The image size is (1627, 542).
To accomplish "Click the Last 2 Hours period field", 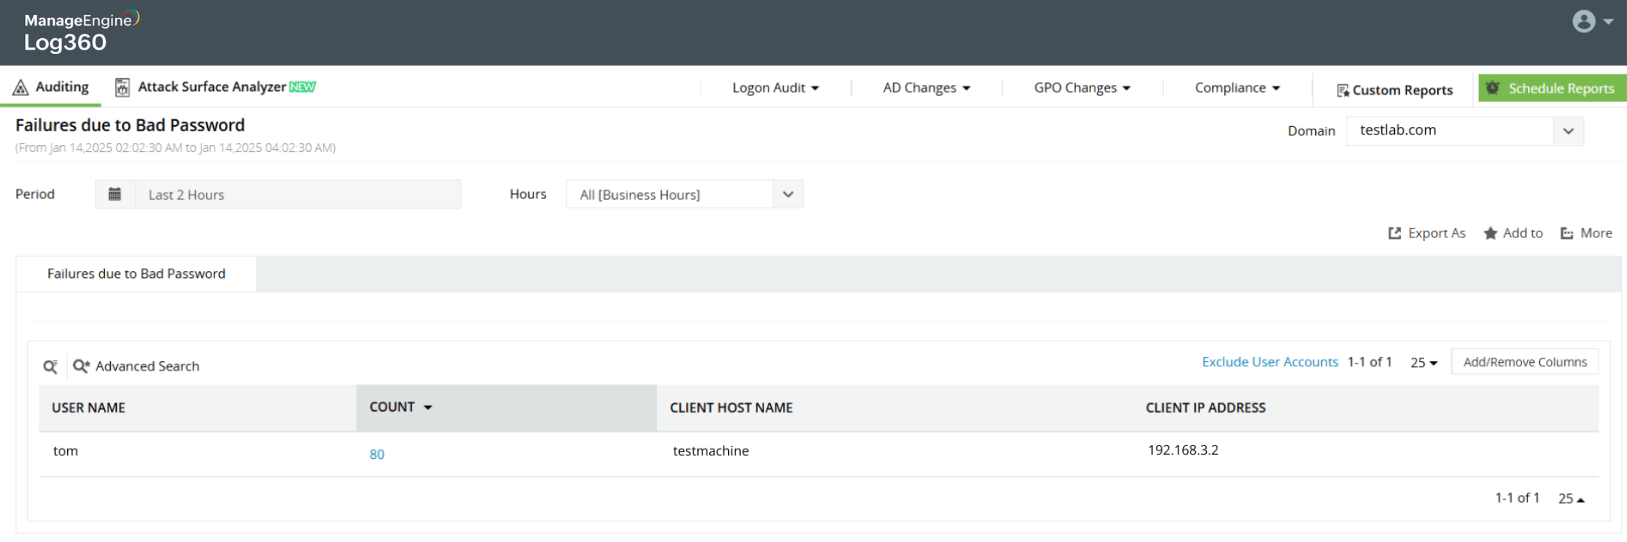I will [x=298, y=194].
